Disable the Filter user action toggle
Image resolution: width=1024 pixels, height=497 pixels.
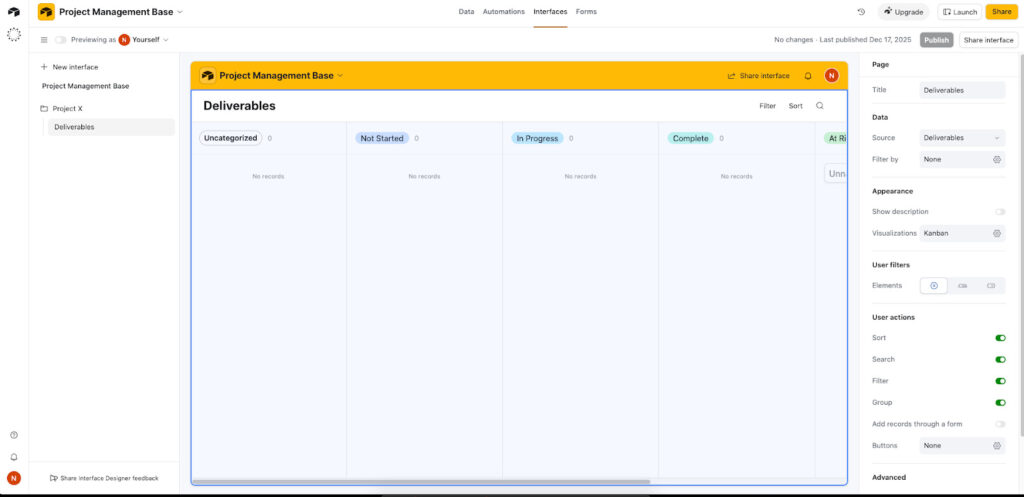[1000, 381]
